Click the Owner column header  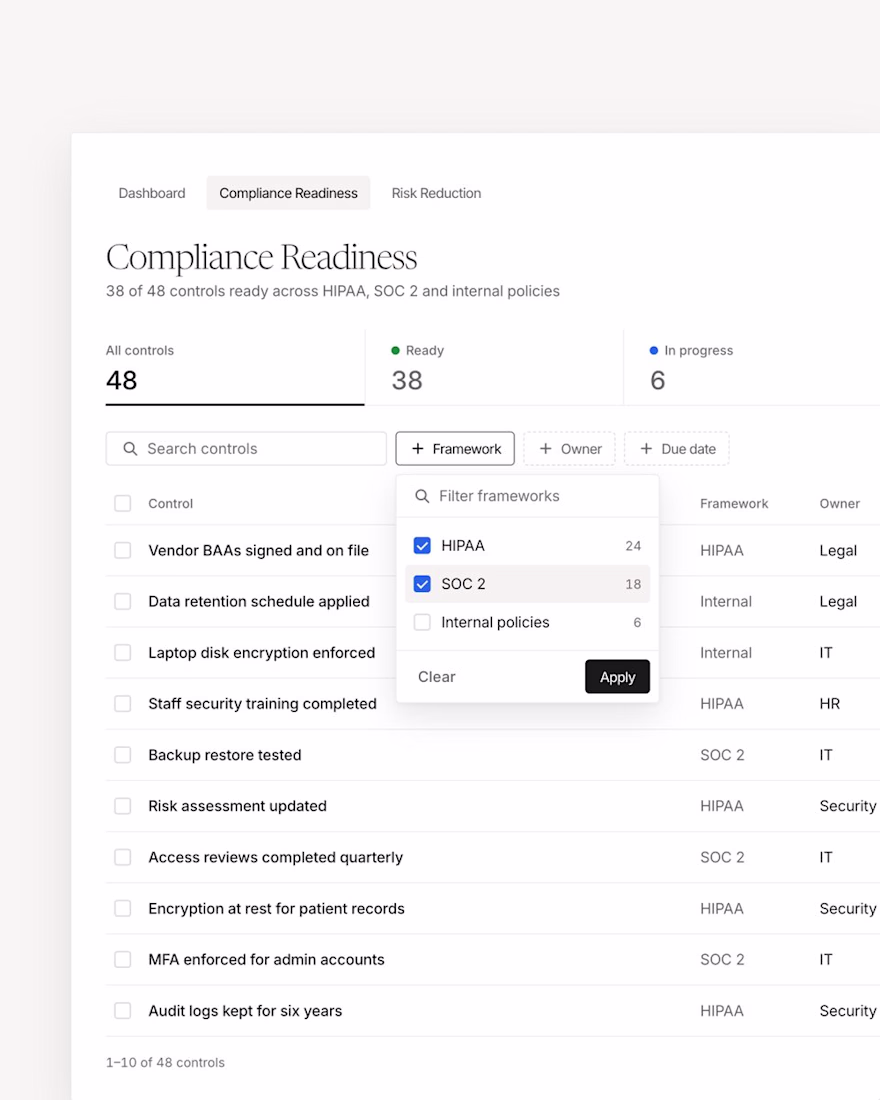(x=839, y=503)
